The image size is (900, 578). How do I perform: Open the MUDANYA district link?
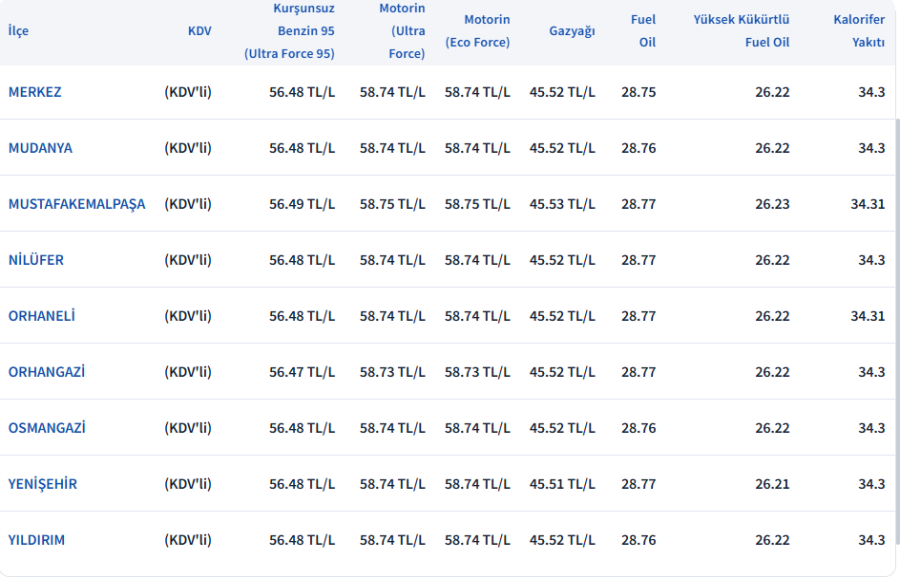pyautogui.click(x=40, y=148)
